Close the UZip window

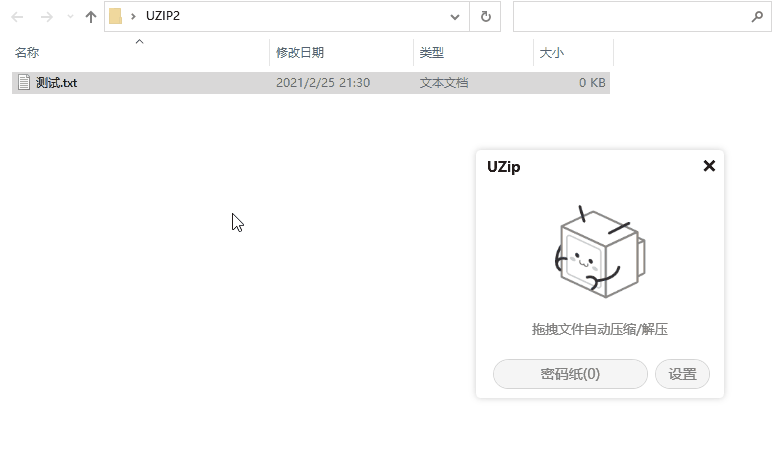tap(709, 166)
